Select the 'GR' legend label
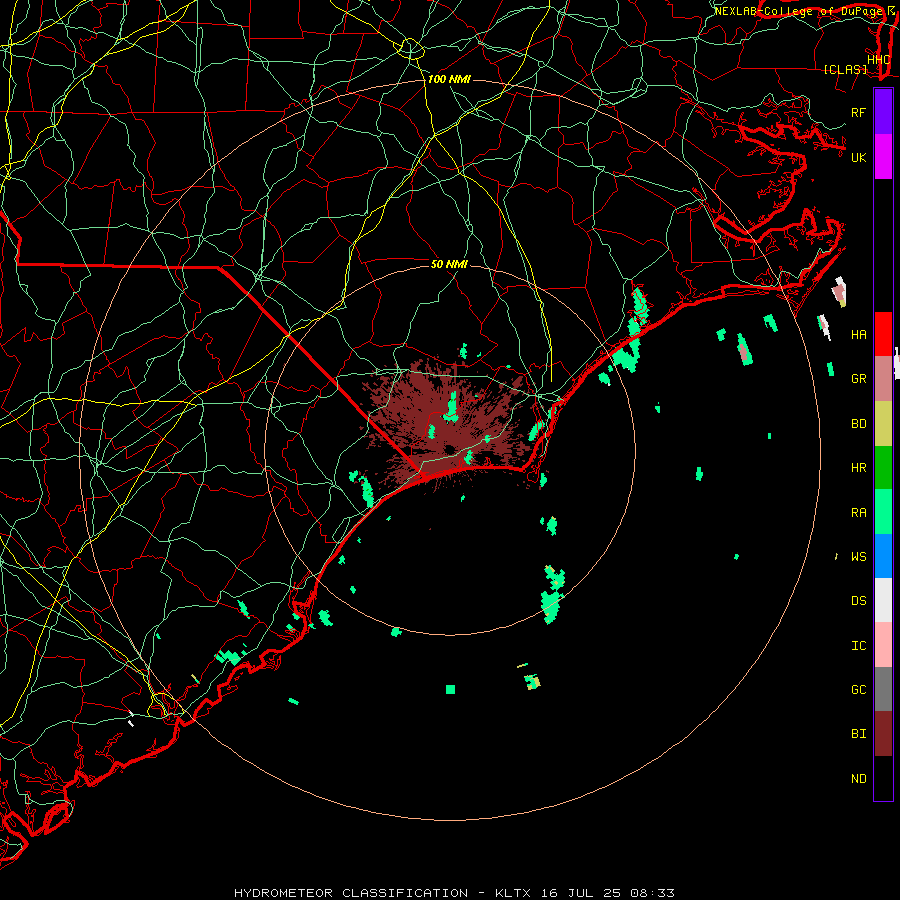900x900 pixels. pyautogui.click(x=858, y=379)
